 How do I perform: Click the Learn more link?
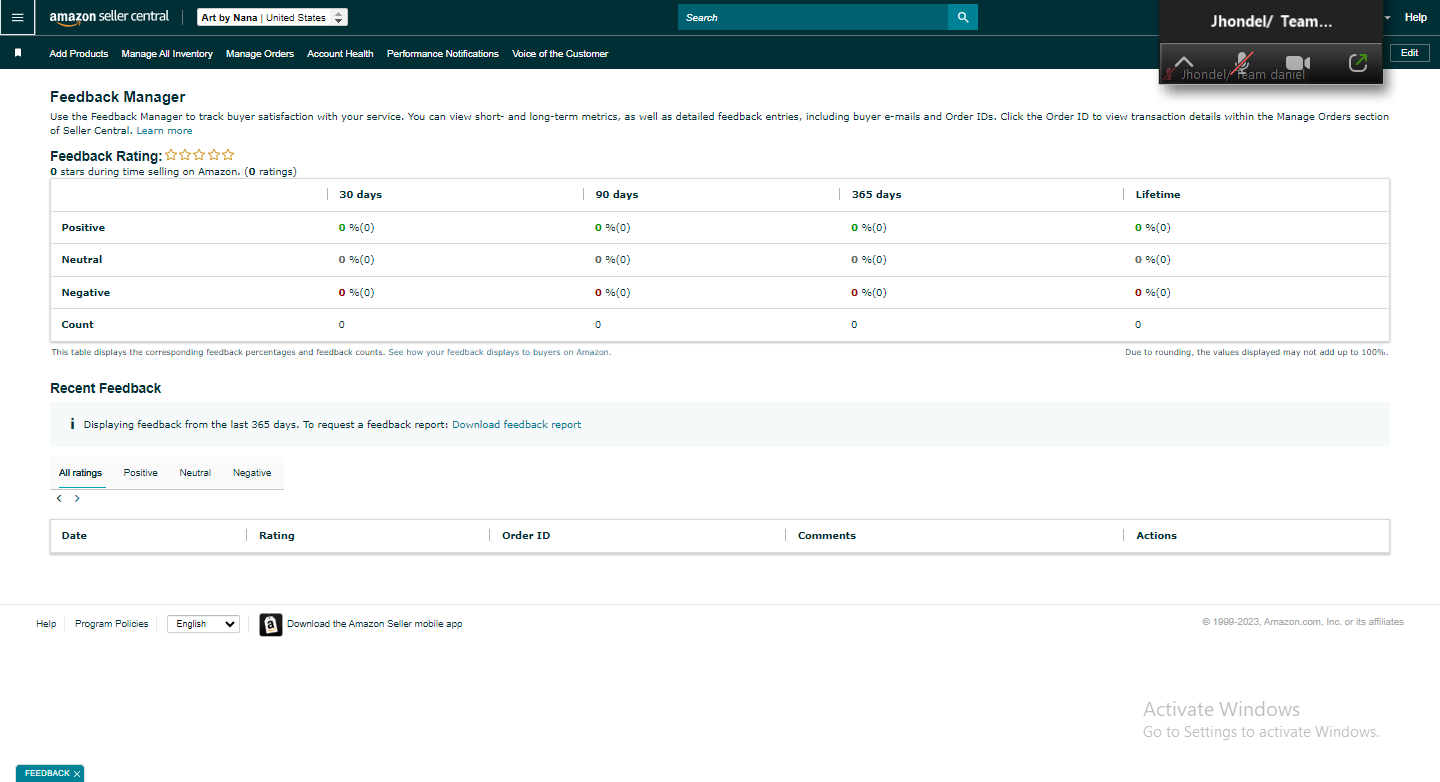[165, 131]
